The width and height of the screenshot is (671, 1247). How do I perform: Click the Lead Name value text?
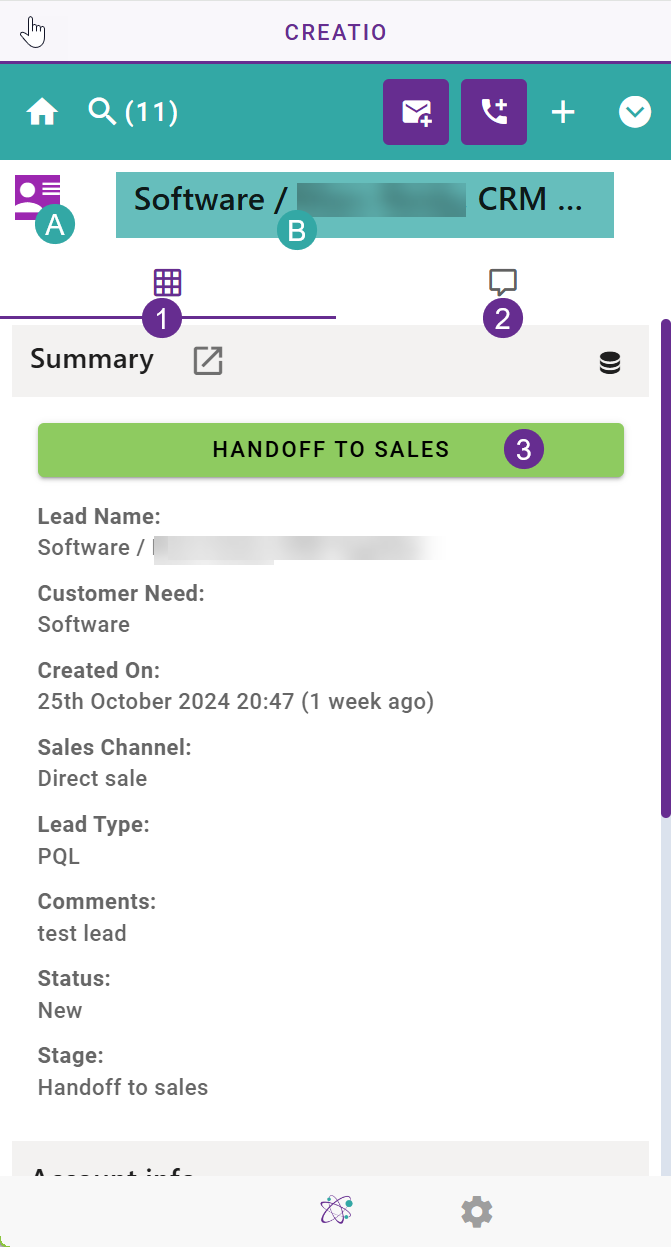pos(238,547)
